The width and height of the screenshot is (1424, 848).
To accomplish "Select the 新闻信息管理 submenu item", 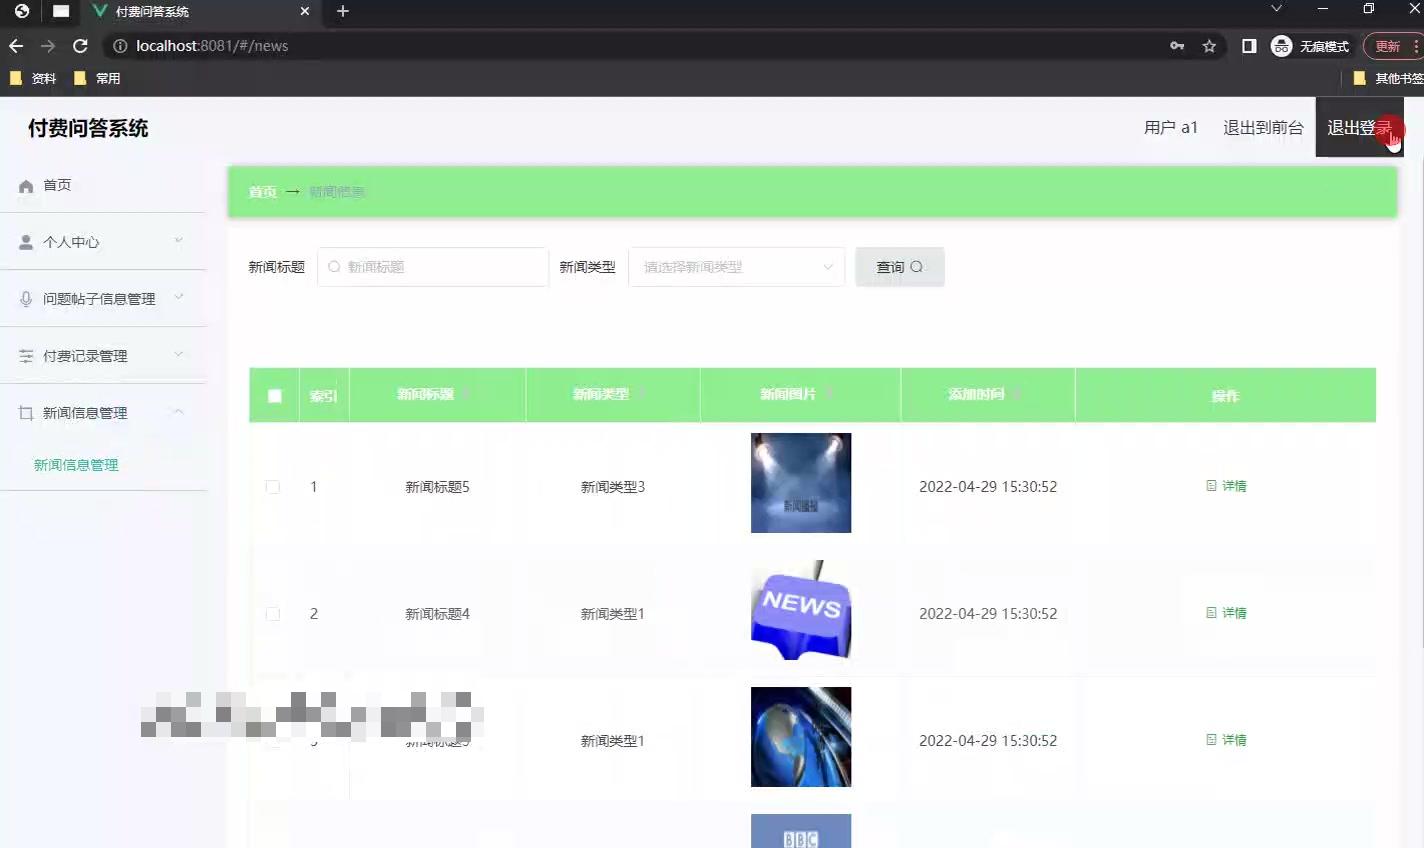I will [x=76, y=465].
